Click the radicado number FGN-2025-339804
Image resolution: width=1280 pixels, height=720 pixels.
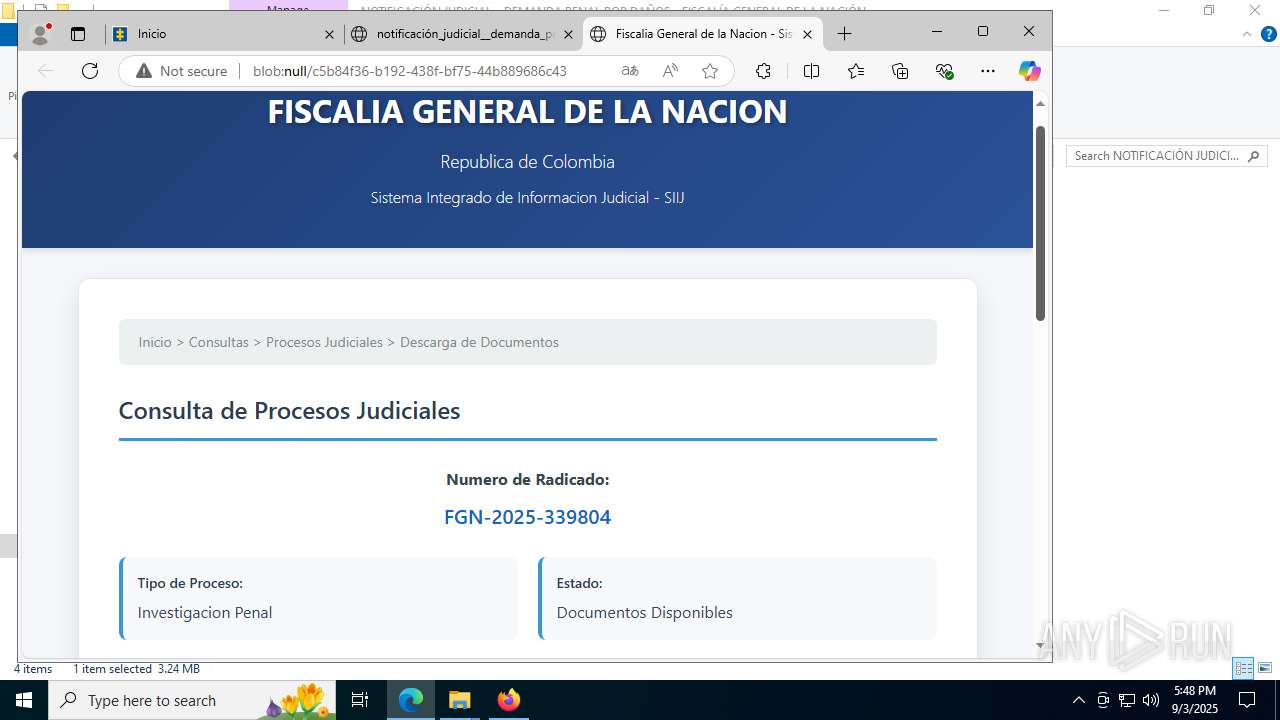coord(527,517)
